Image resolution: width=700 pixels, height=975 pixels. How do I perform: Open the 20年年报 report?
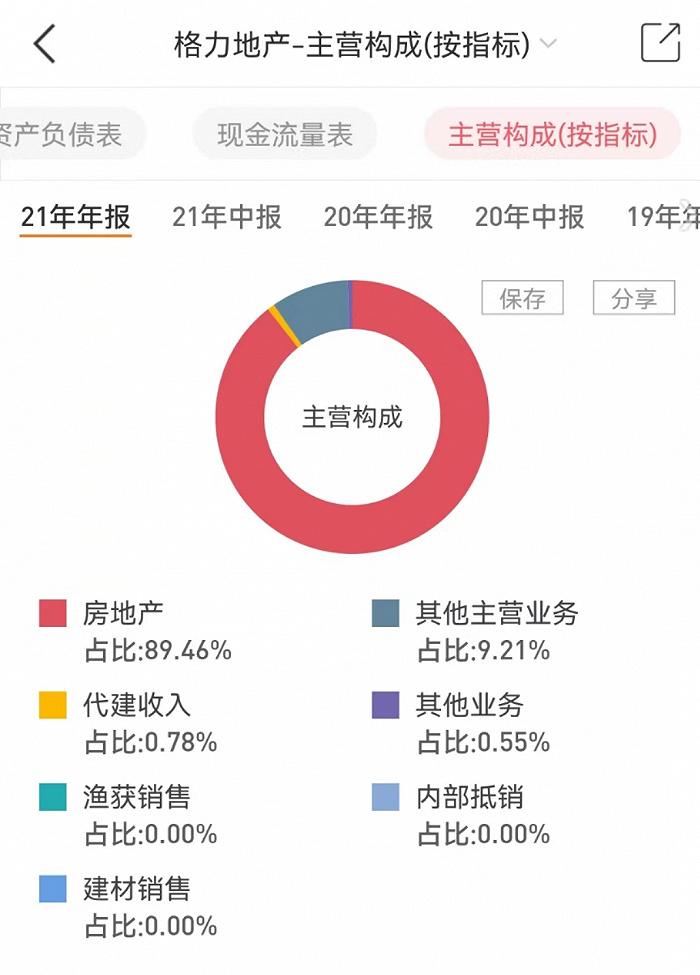tap(378, 216)
